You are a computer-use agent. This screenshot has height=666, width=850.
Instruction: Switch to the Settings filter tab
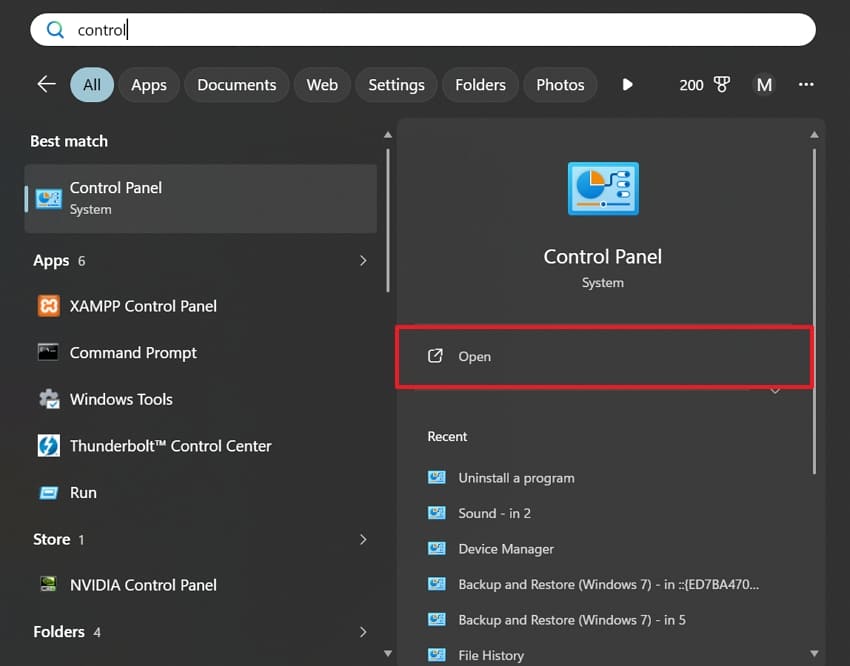(x=396, y=85)
